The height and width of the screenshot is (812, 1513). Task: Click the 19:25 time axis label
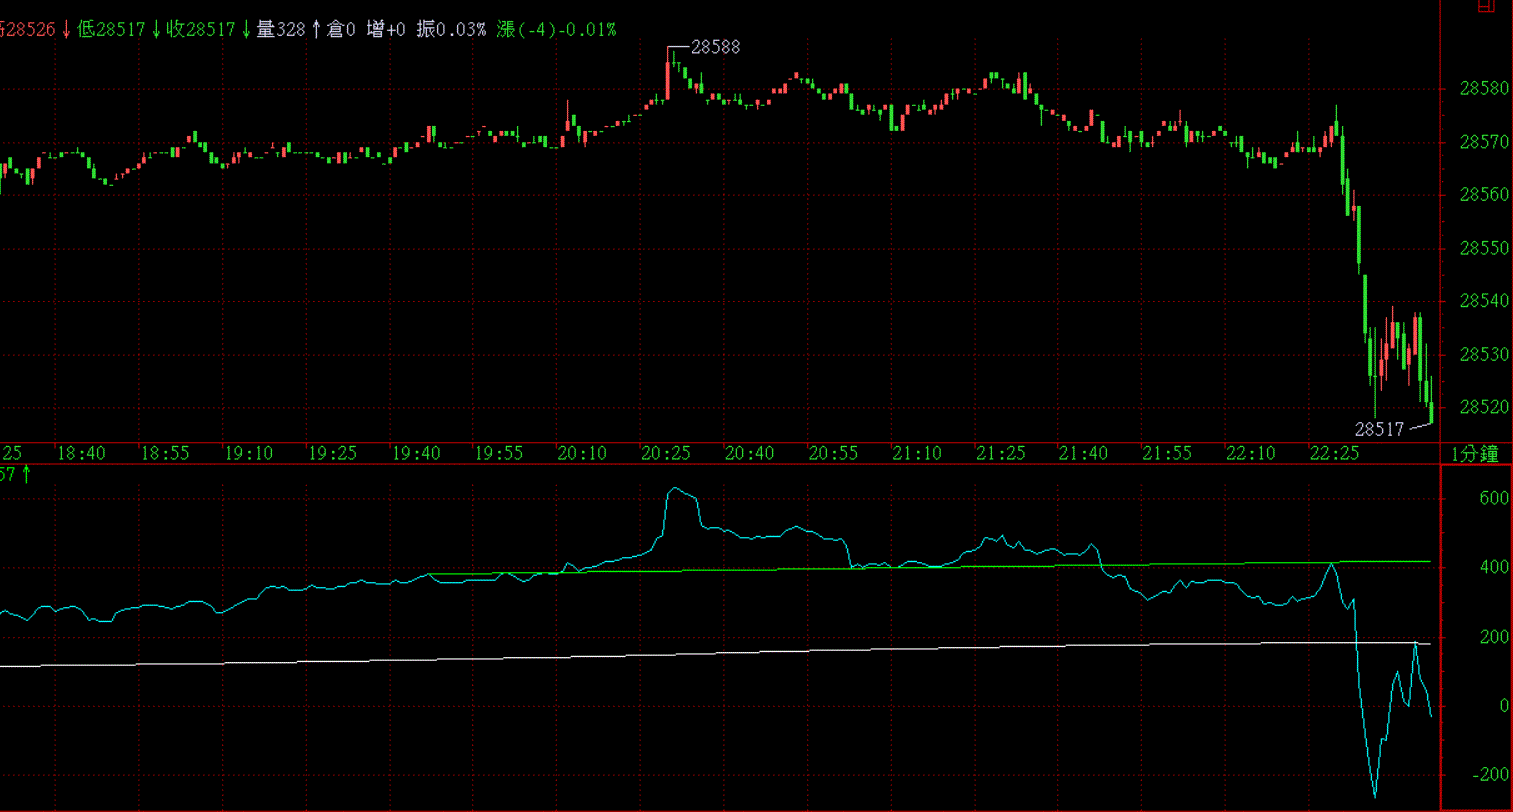click(x=333, y=453)
